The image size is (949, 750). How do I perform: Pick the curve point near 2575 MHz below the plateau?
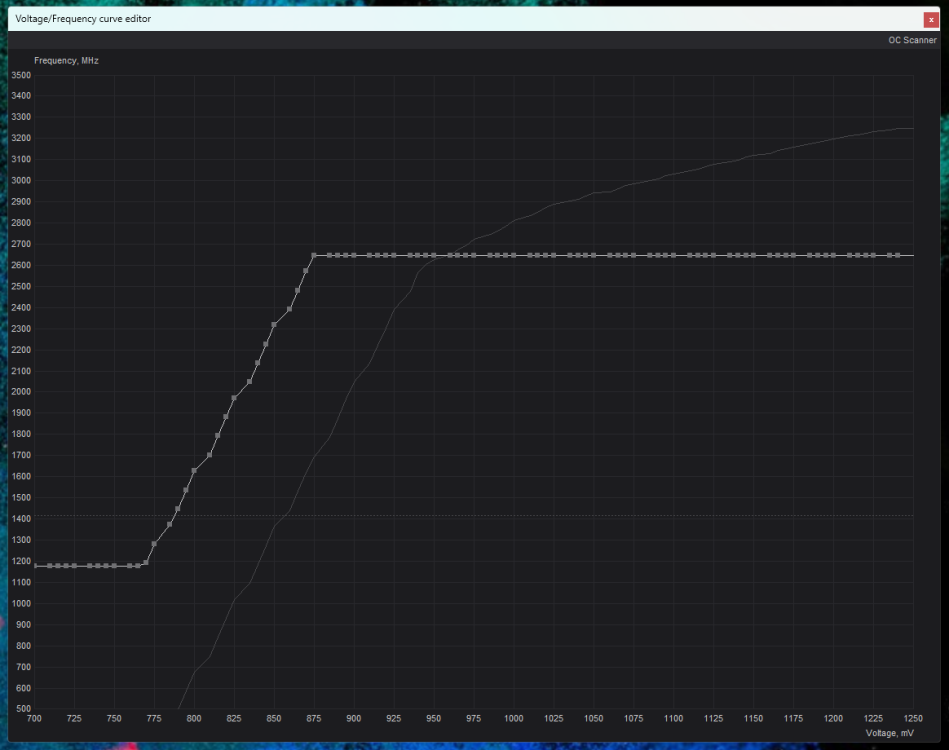tap(306, 271)
